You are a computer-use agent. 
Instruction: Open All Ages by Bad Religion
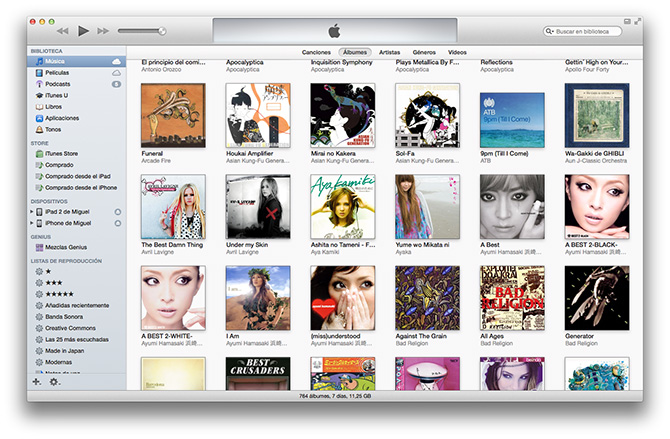[512, 298]
